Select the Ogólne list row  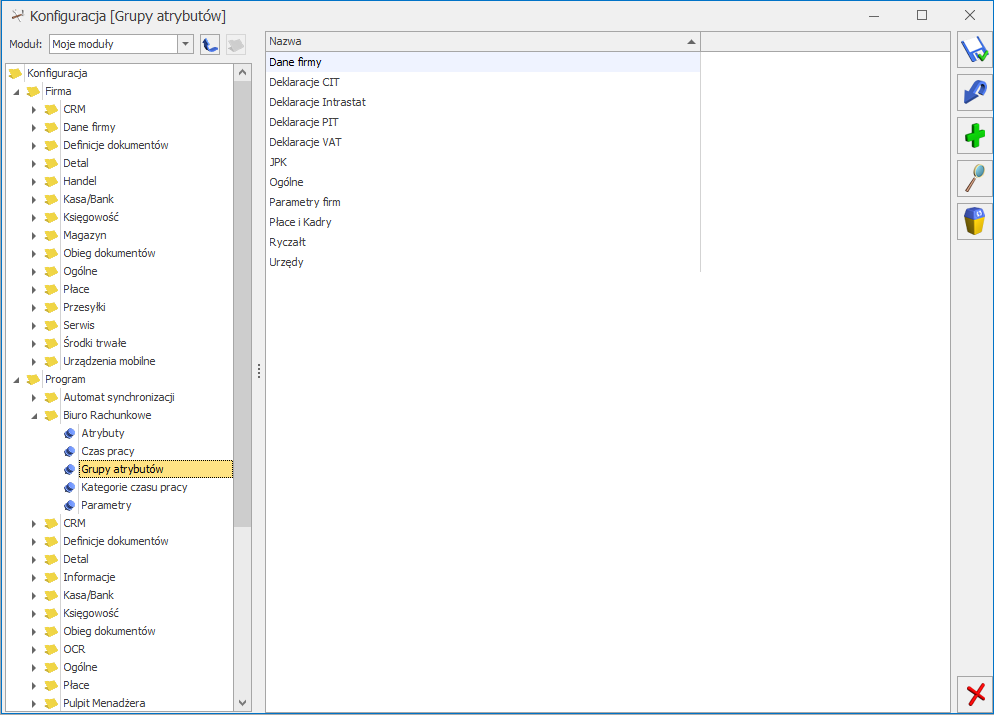482,182
